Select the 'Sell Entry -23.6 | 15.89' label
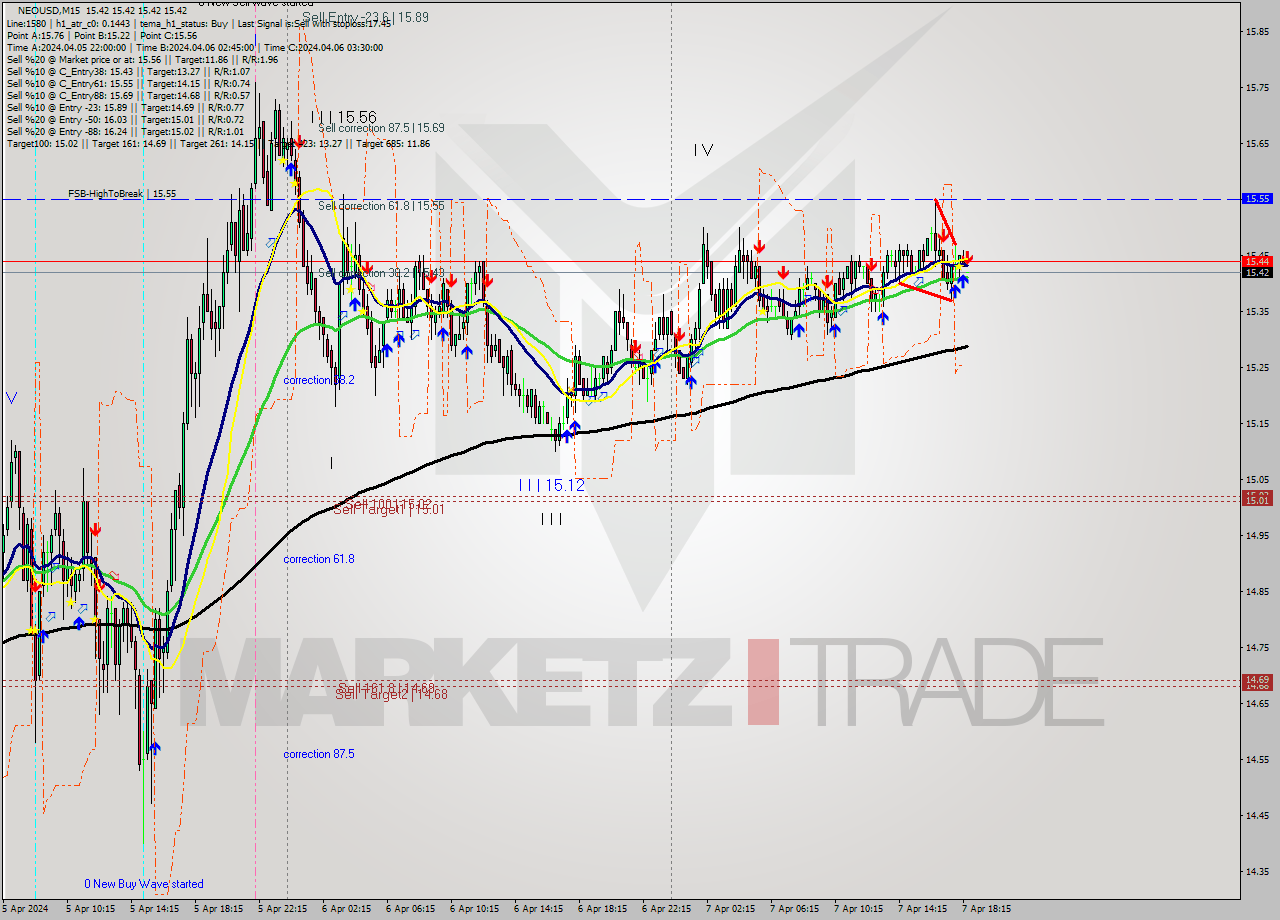The height and width of the screenshot is (920, 1280). coord(365,17)
